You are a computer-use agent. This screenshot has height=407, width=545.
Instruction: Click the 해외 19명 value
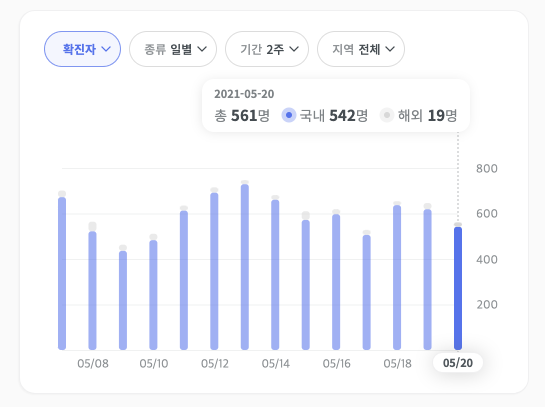point(428,115)
